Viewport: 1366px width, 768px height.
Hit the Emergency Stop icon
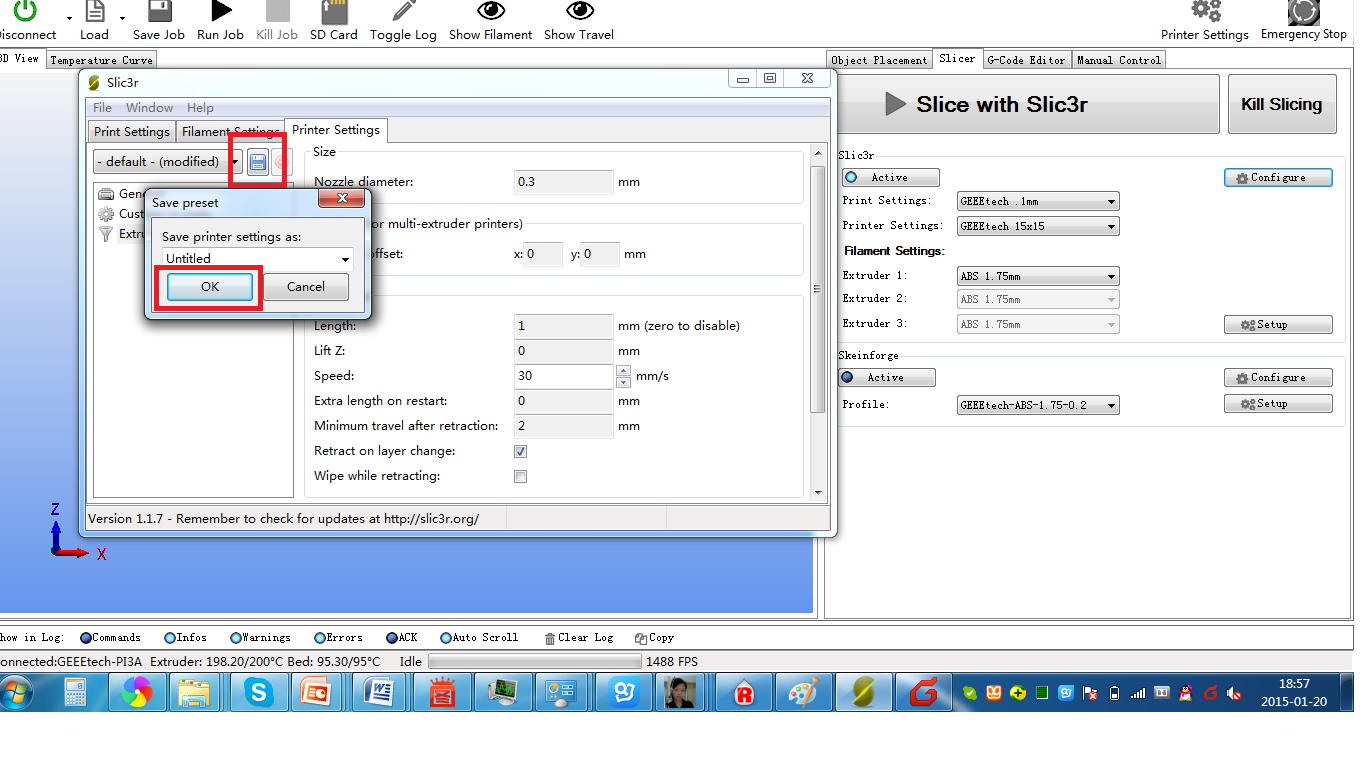1303,11
